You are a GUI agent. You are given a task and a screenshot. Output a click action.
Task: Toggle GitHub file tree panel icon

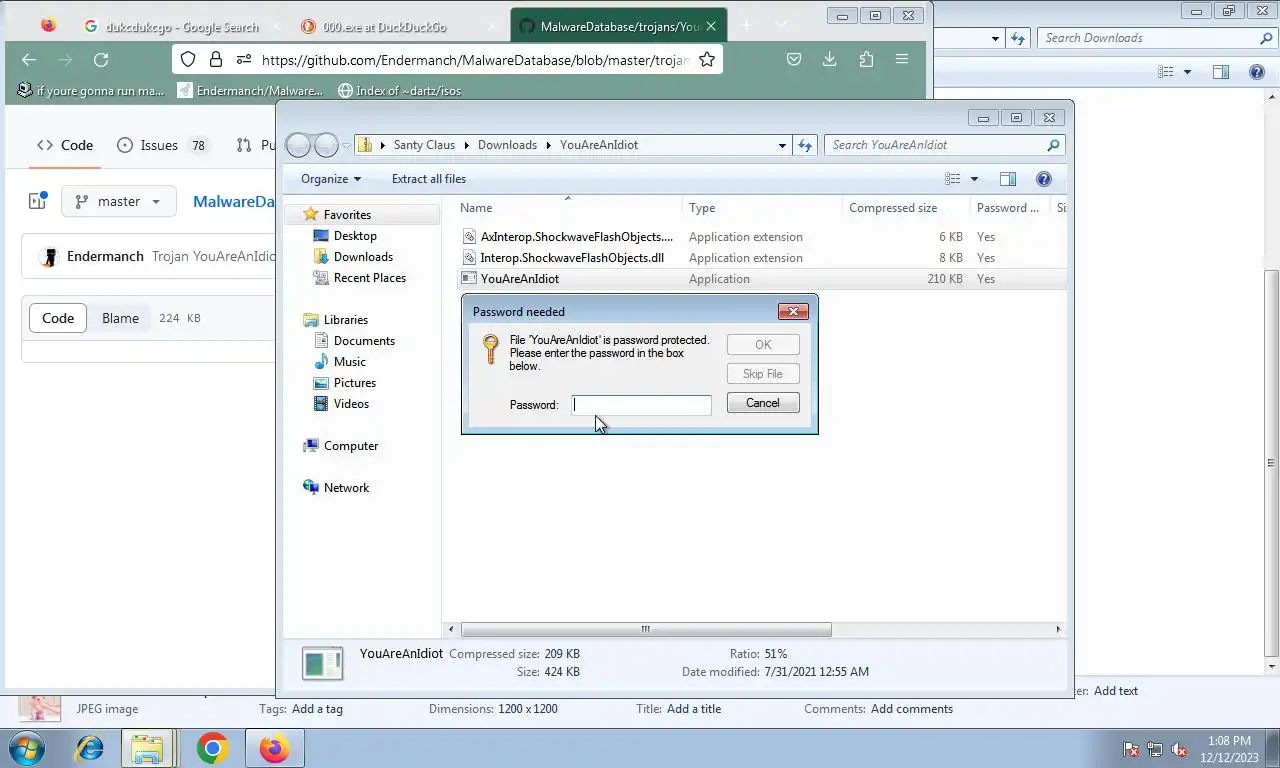point(38,201)
